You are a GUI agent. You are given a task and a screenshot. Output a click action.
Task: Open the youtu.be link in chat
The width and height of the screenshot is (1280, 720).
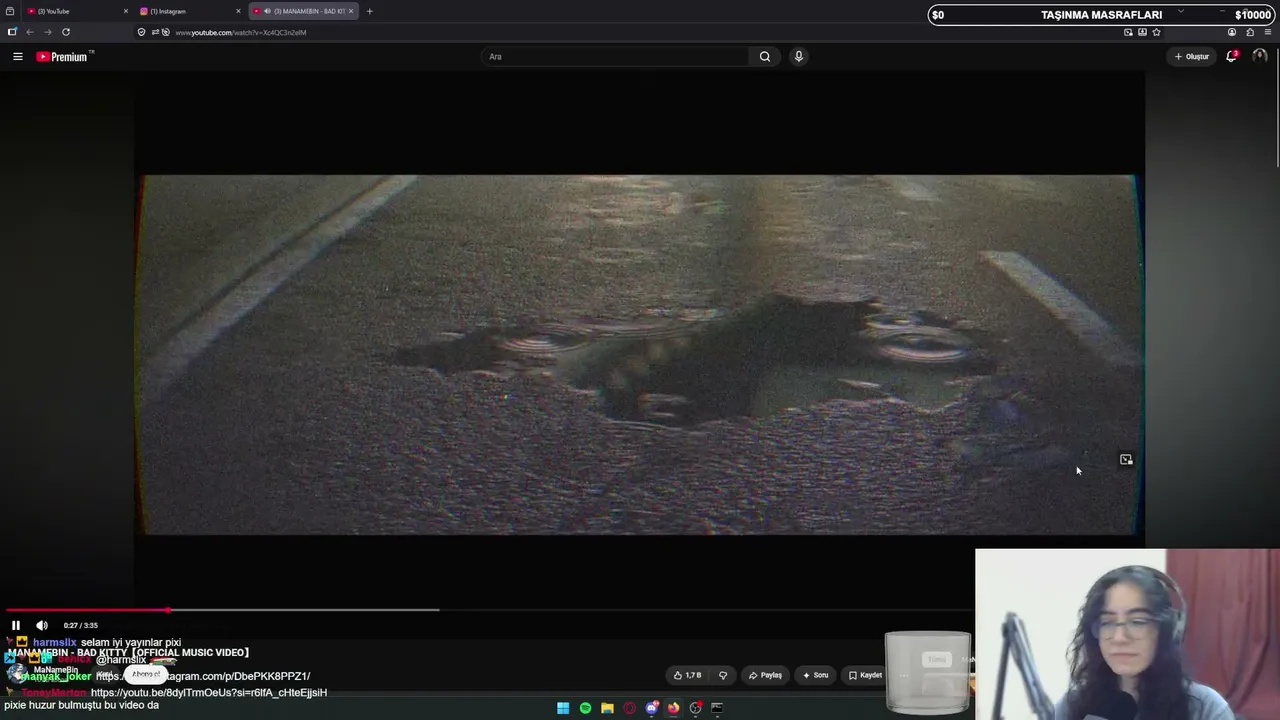coord(209,692)
